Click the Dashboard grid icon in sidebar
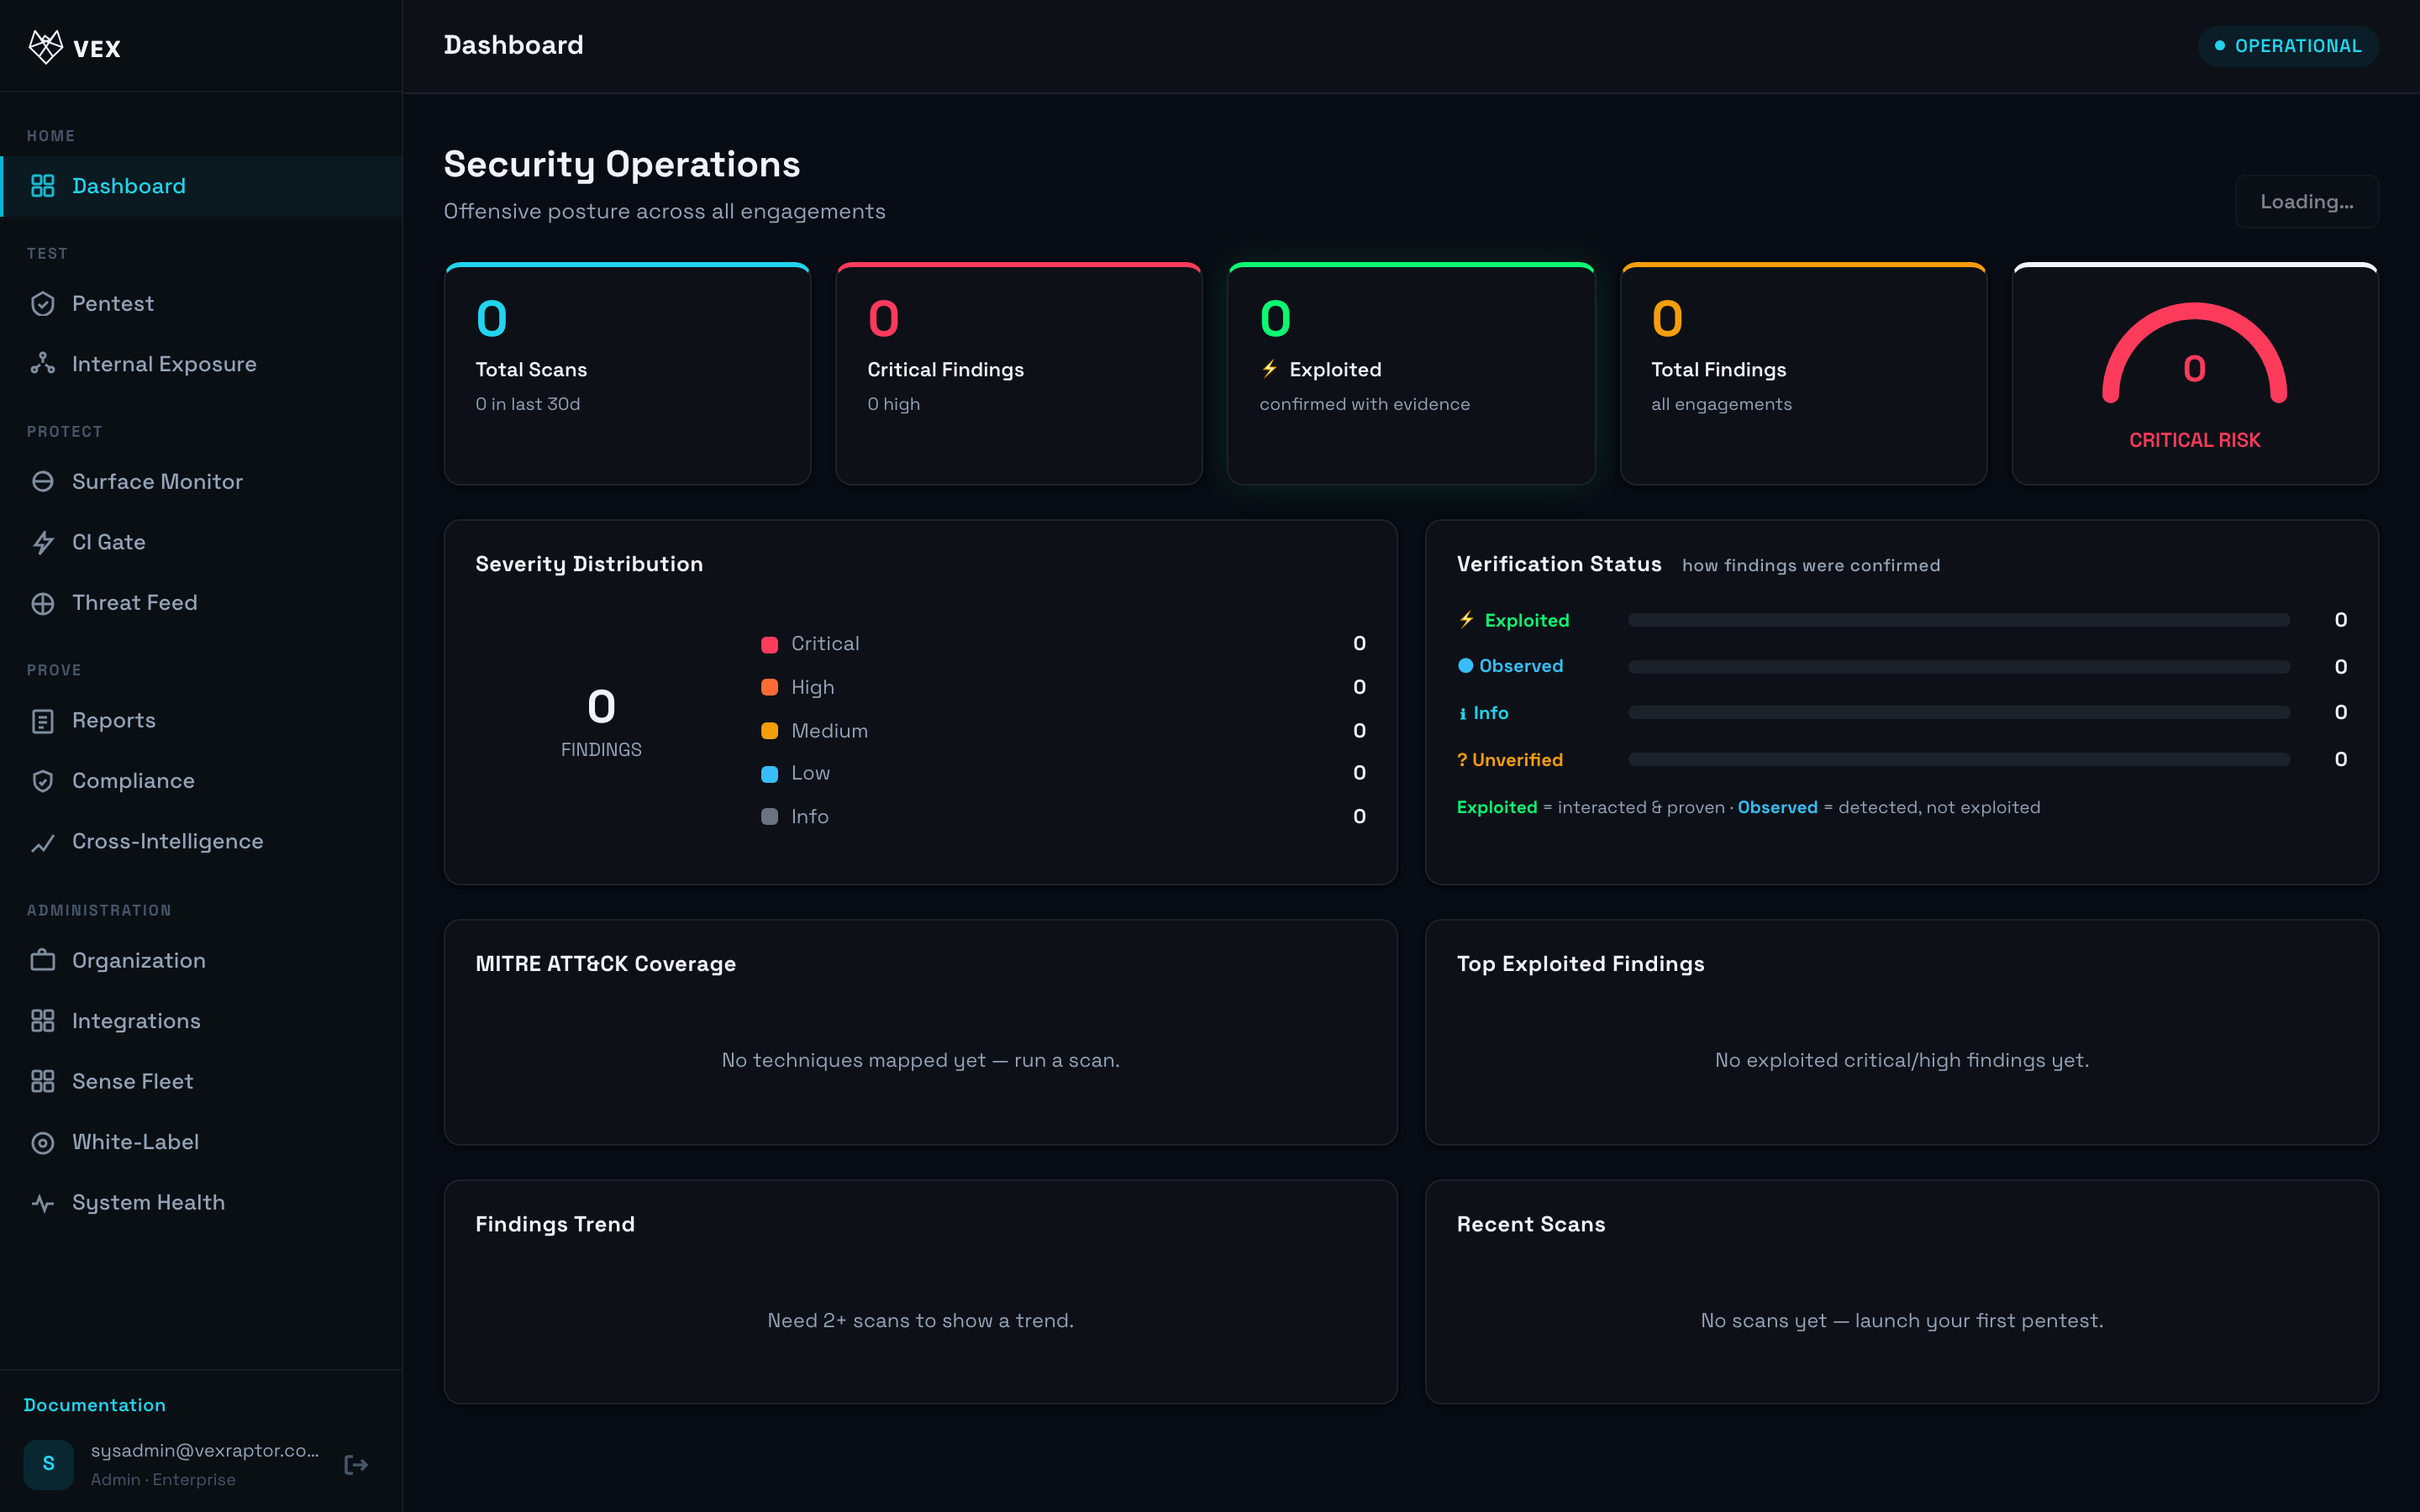The height and width of the screenshot is (1512, 2420). [42, 186]
